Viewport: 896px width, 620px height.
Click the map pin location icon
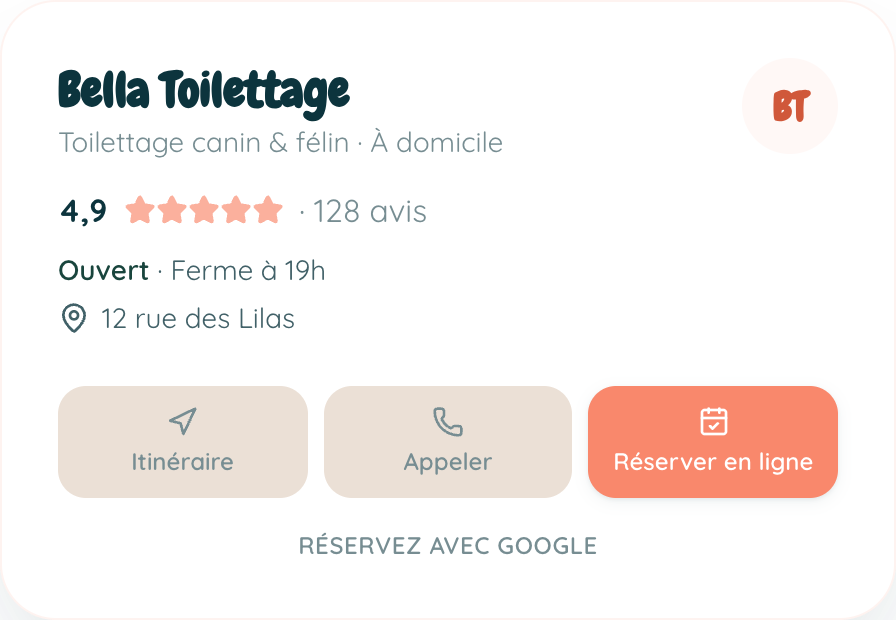coord(74,318)
